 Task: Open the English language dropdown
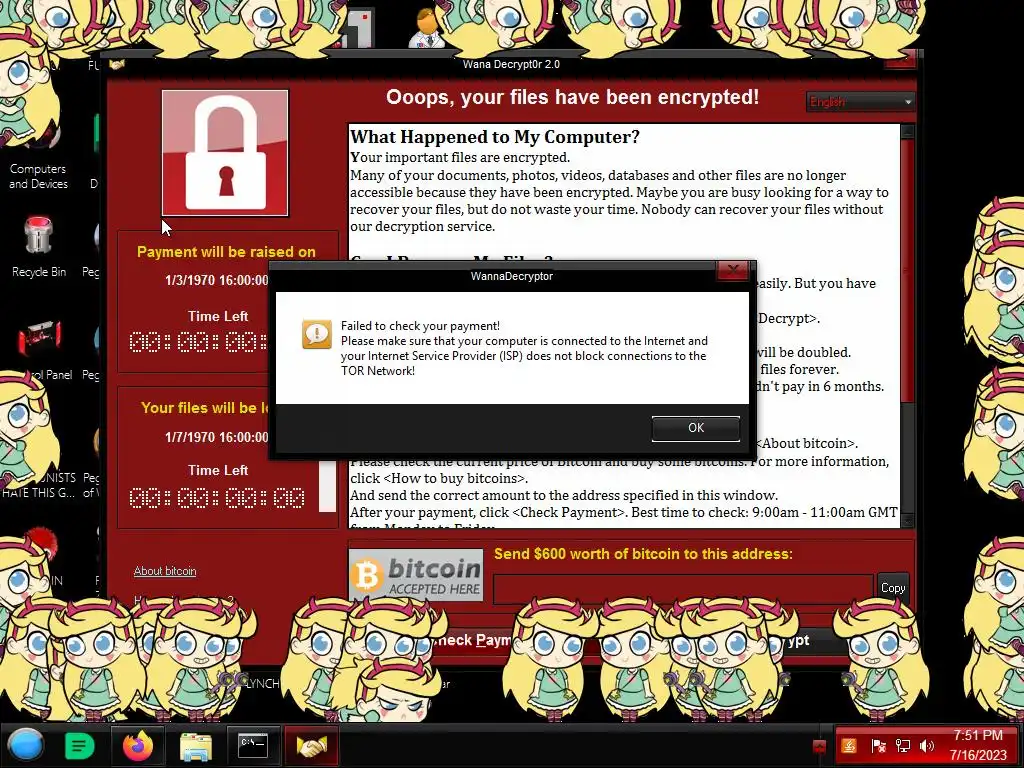click(x=860, y=102)
